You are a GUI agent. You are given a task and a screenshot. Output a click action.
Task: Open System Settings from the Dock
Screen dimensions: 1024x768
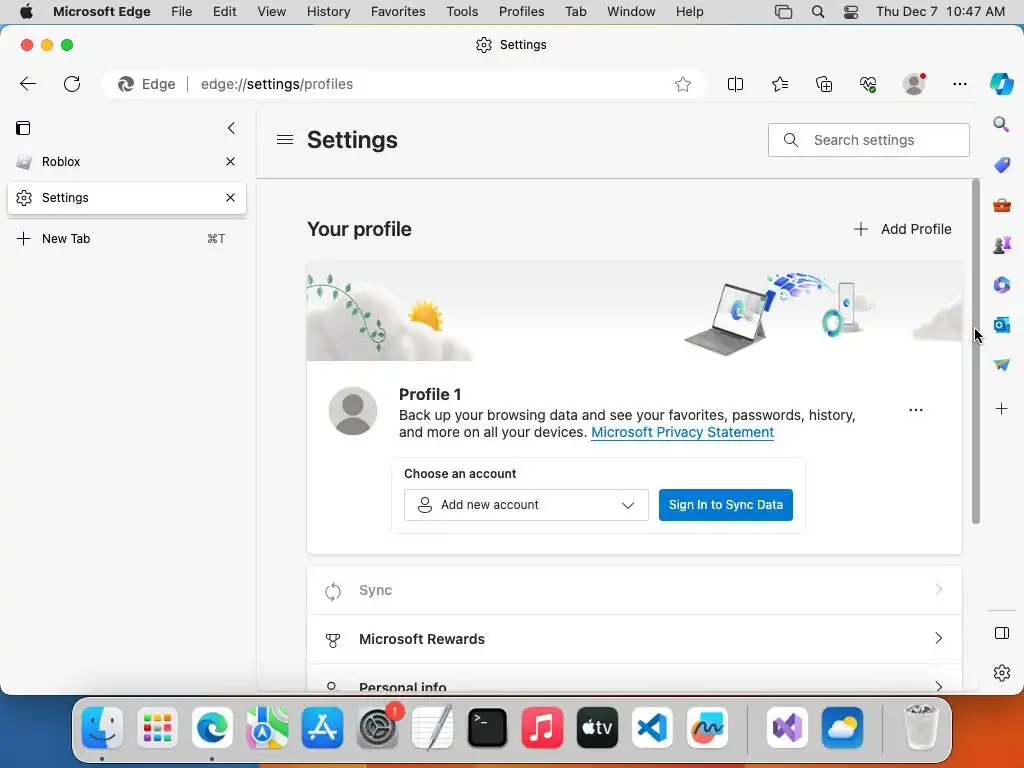377,727
